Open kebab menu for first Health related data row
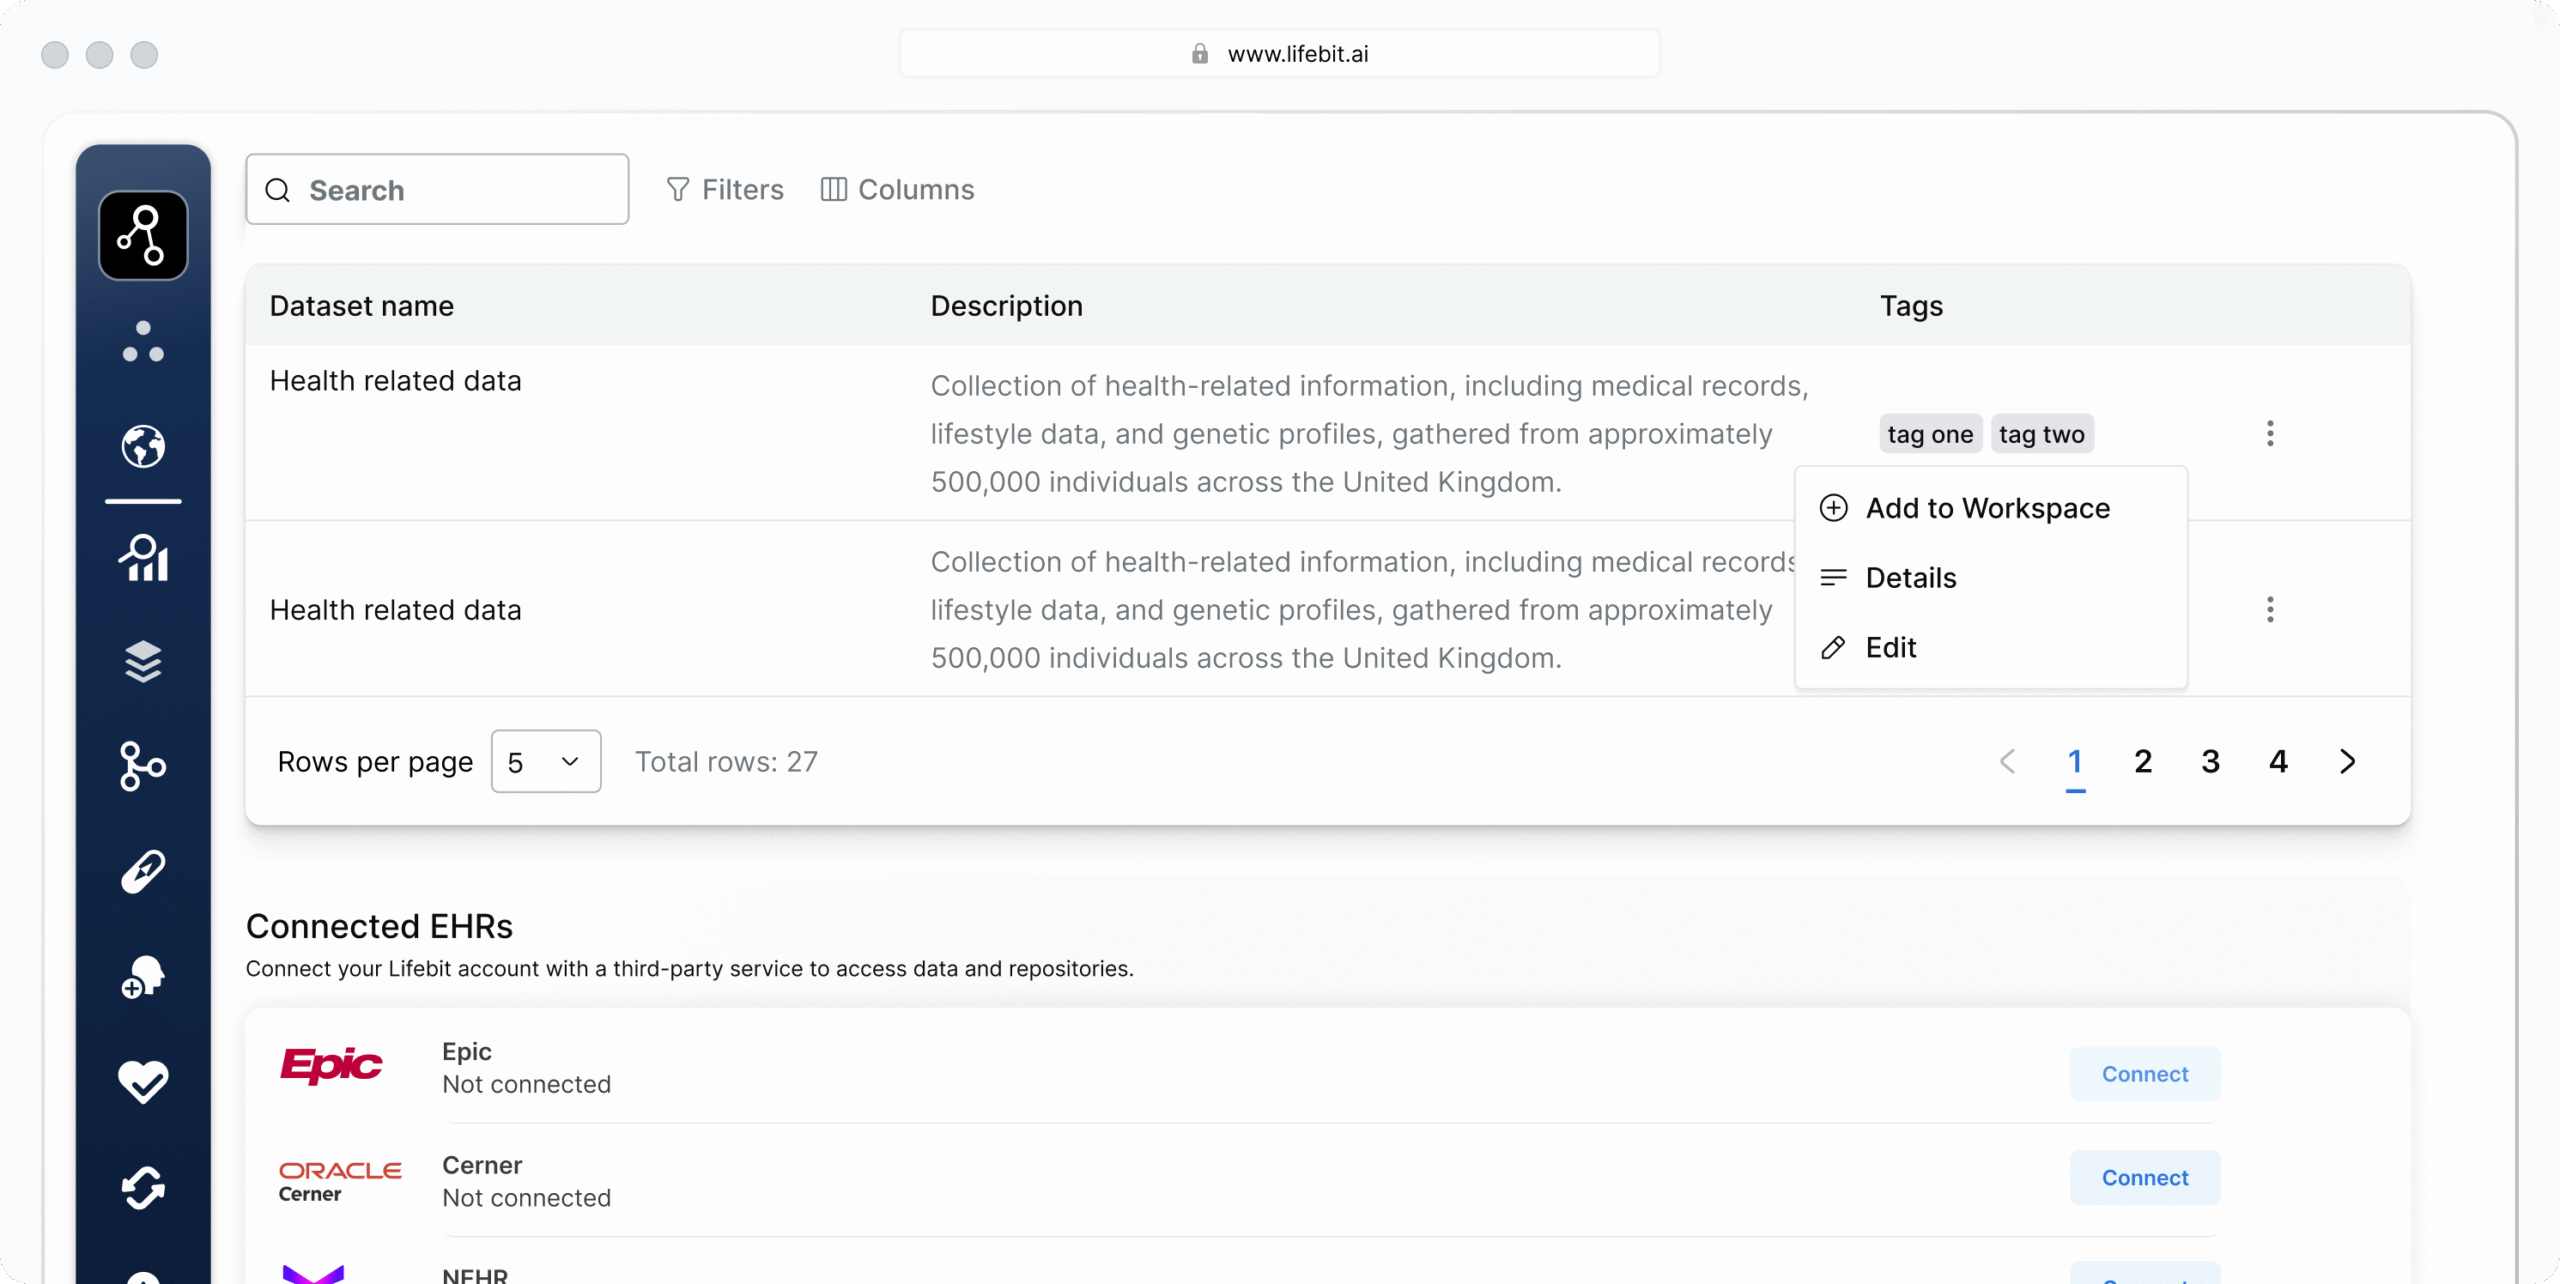 (2270, 433)
